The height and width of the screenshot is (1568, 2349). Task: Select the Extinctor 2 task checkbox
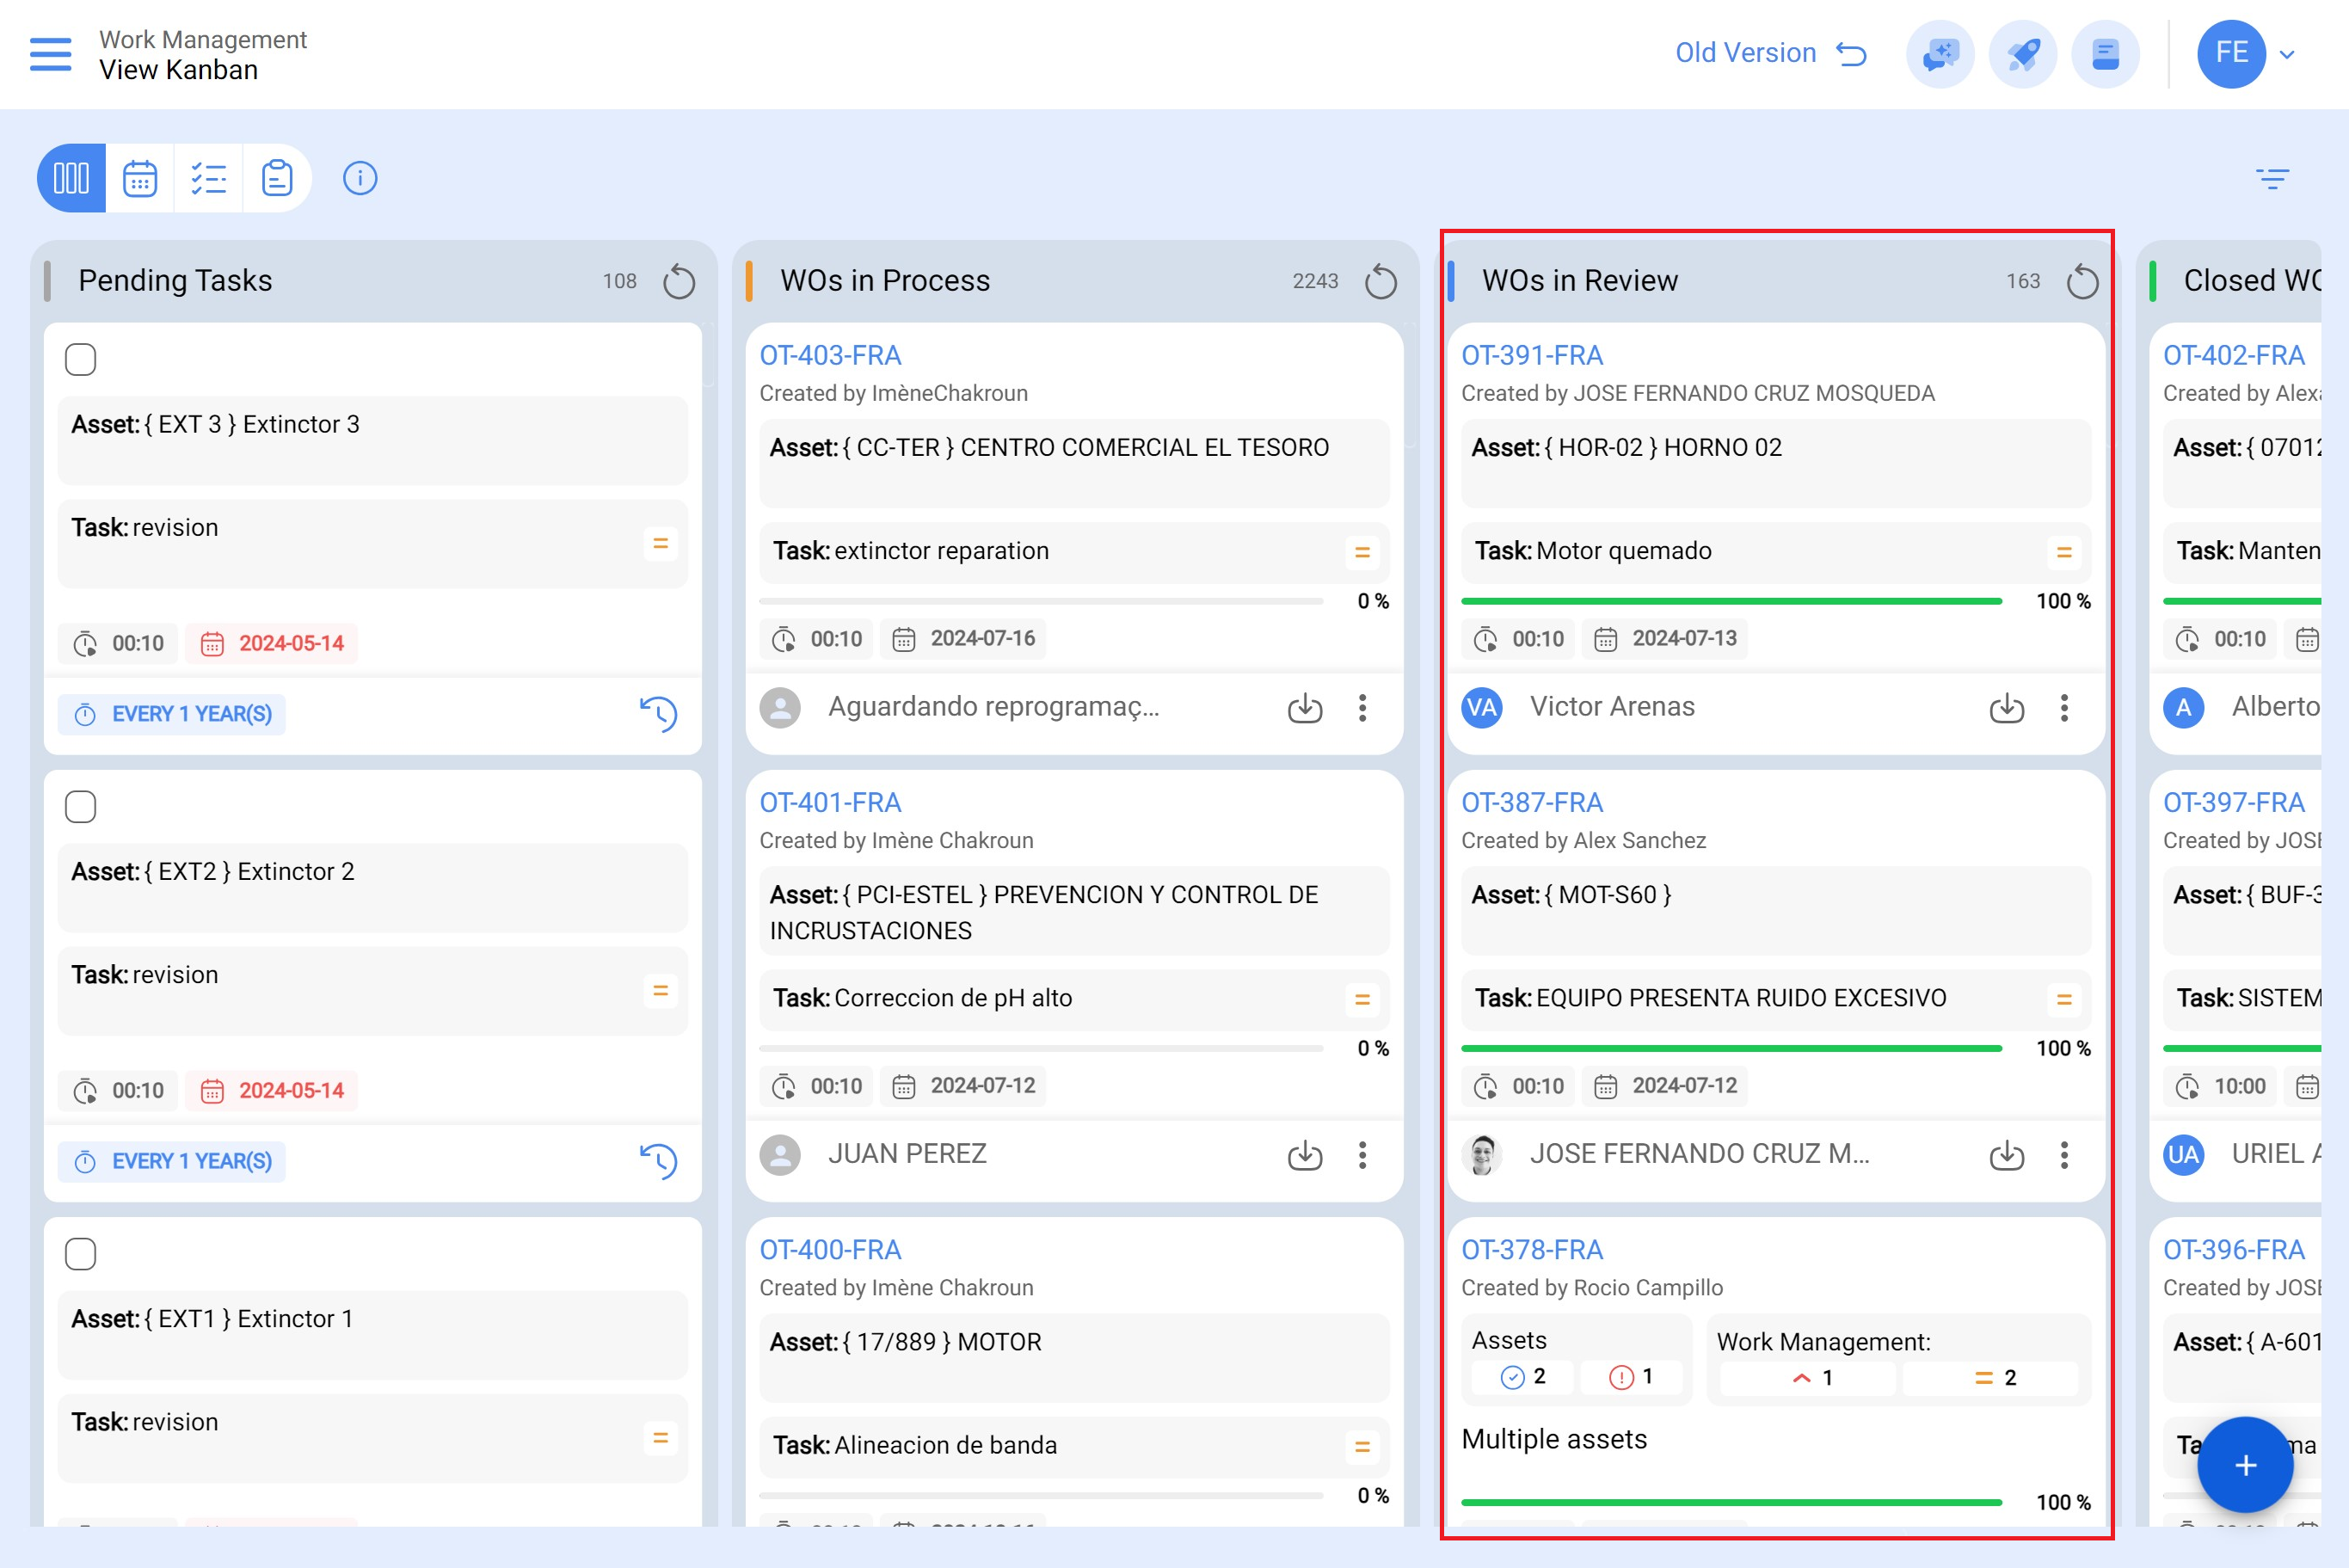click(81, 806)
